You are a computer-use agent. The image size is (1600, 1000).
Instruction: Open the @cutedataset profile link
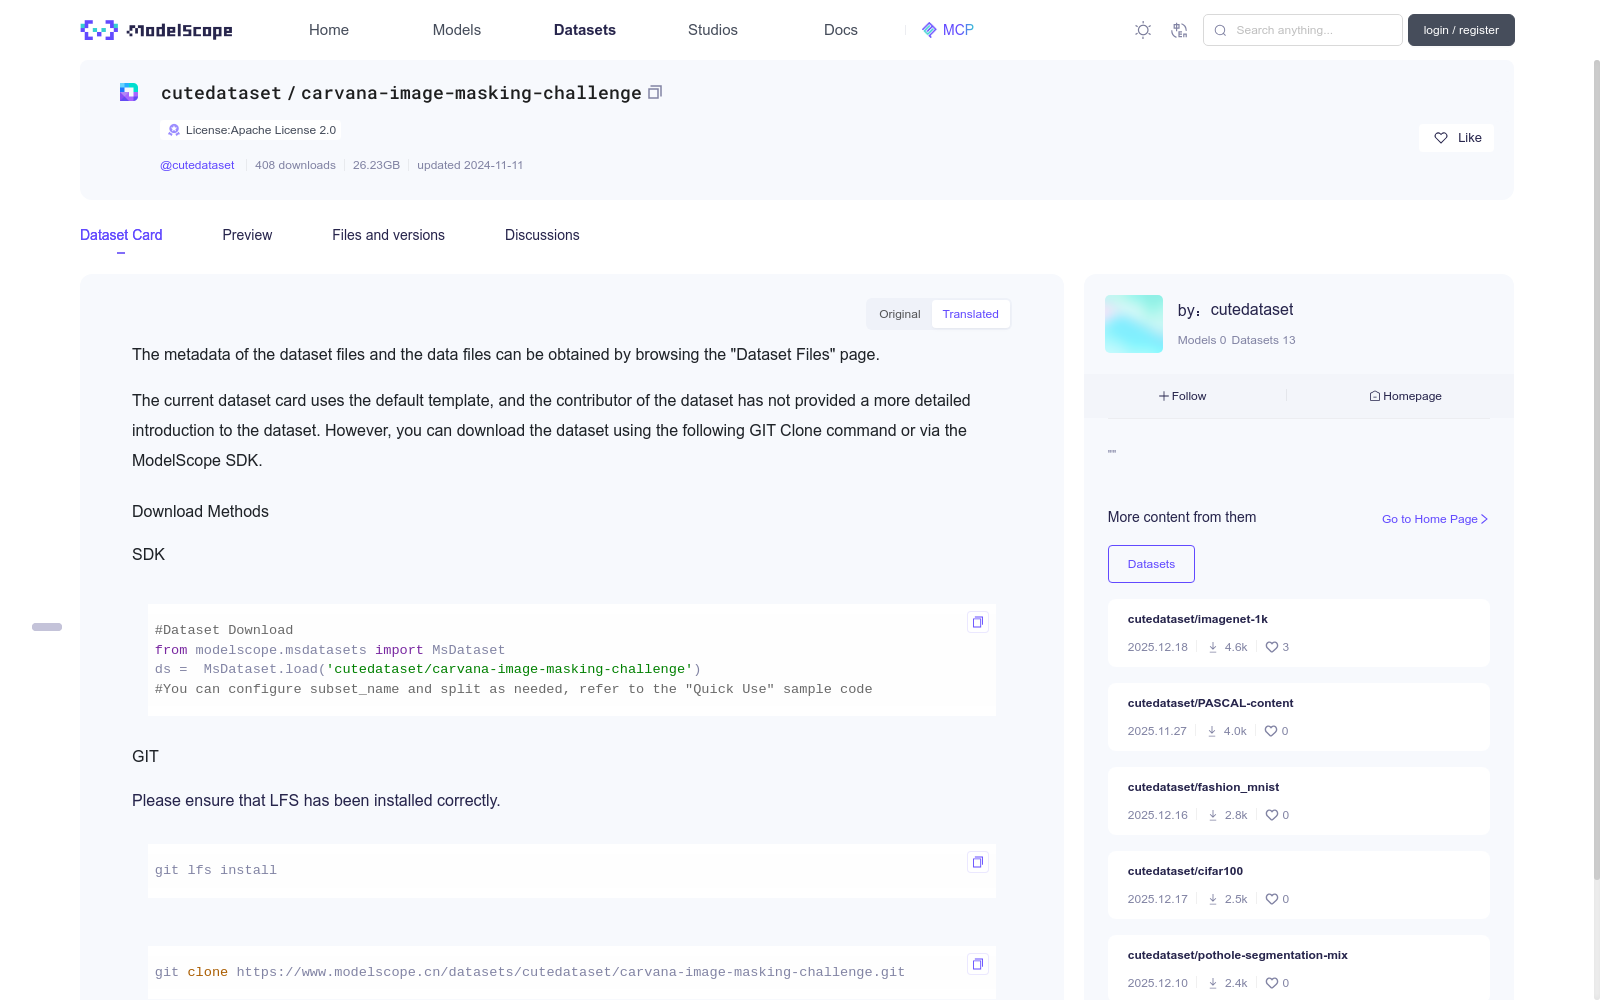pos(197,165)
